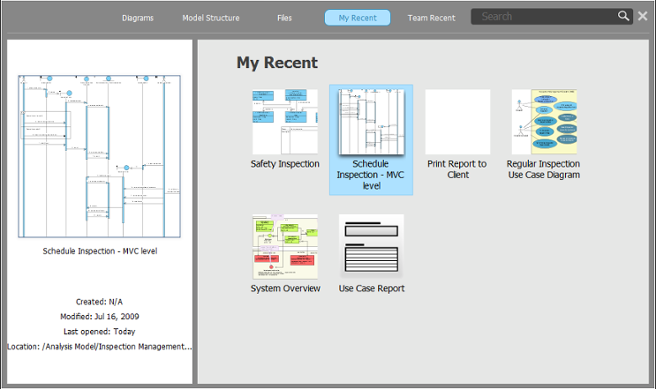This screenshot has height=389, width=656.
Task: Click the "Safety Inspection" label
Action: click(285, 164)
